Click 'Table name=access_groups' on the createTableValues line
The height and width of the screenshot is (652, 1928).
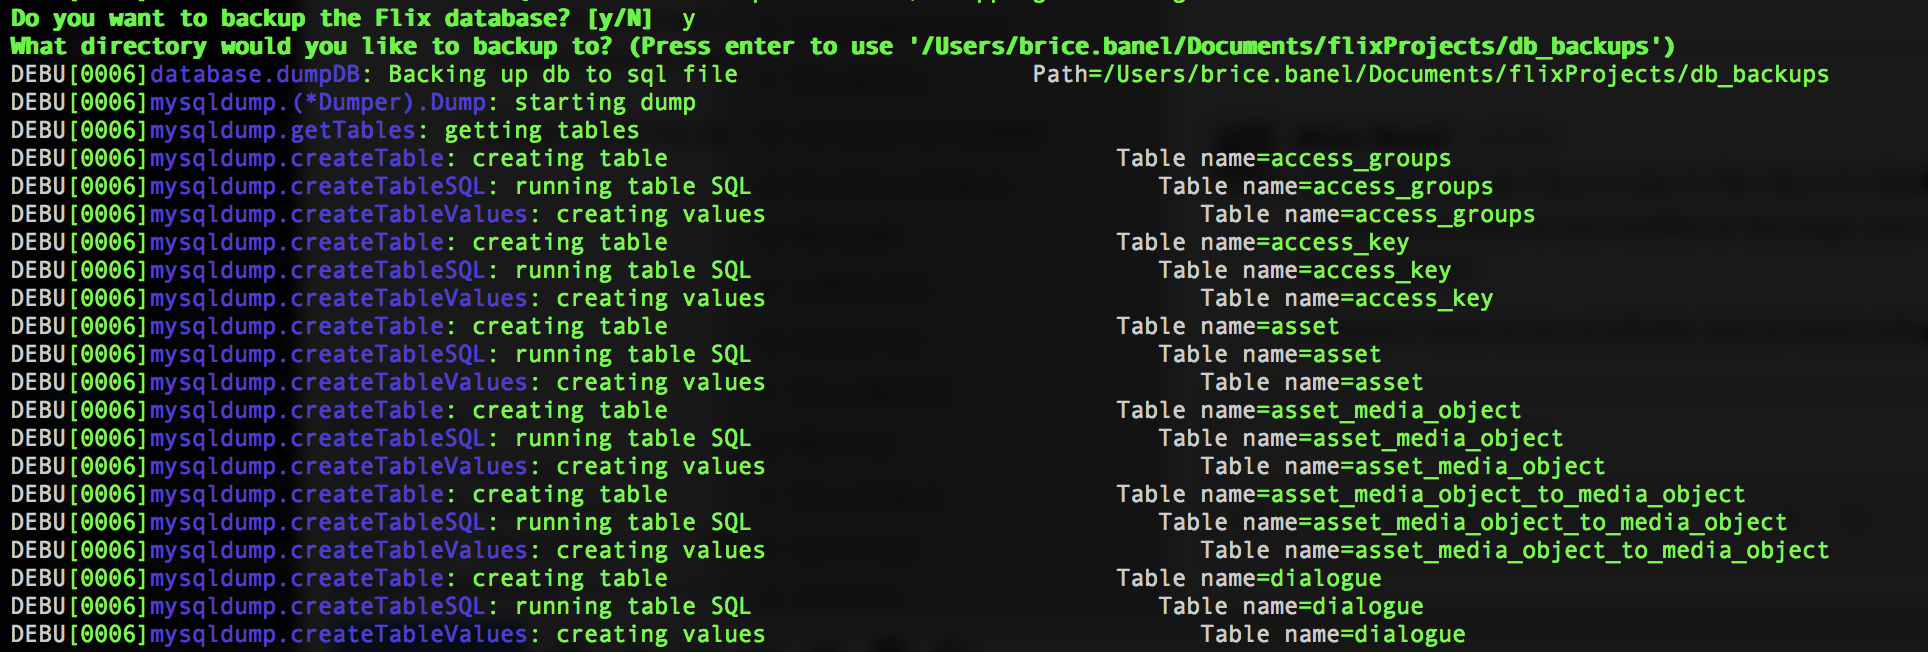point(1367,214)
